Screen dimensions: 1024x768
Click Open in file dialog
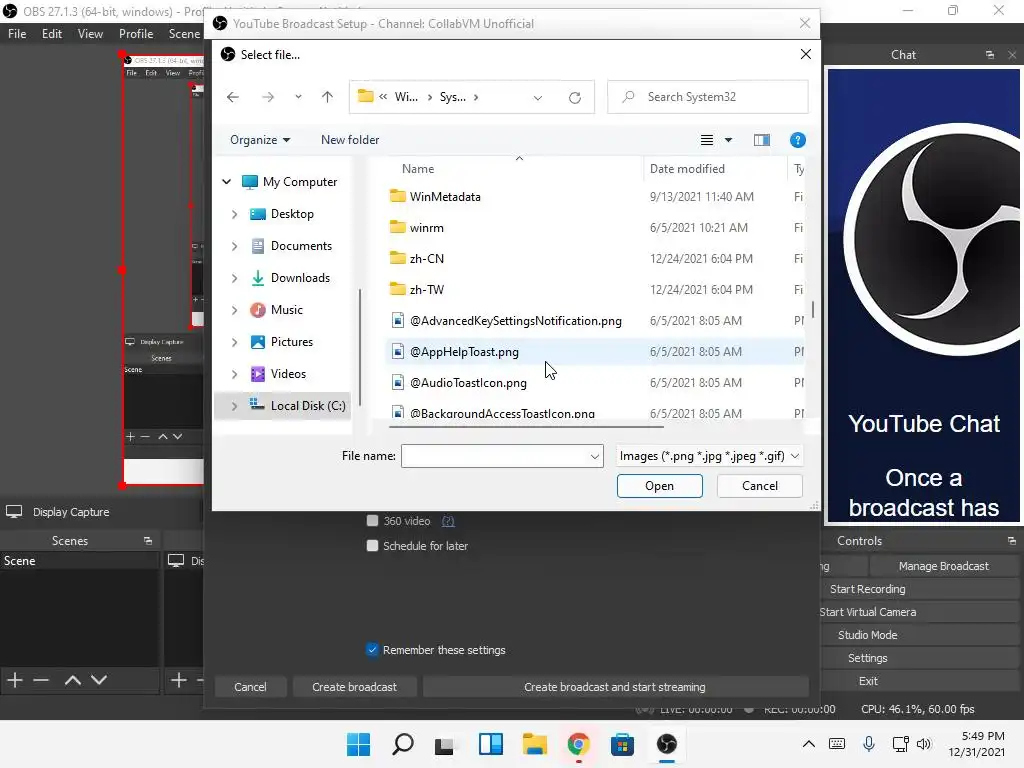(x=660, y=486)
